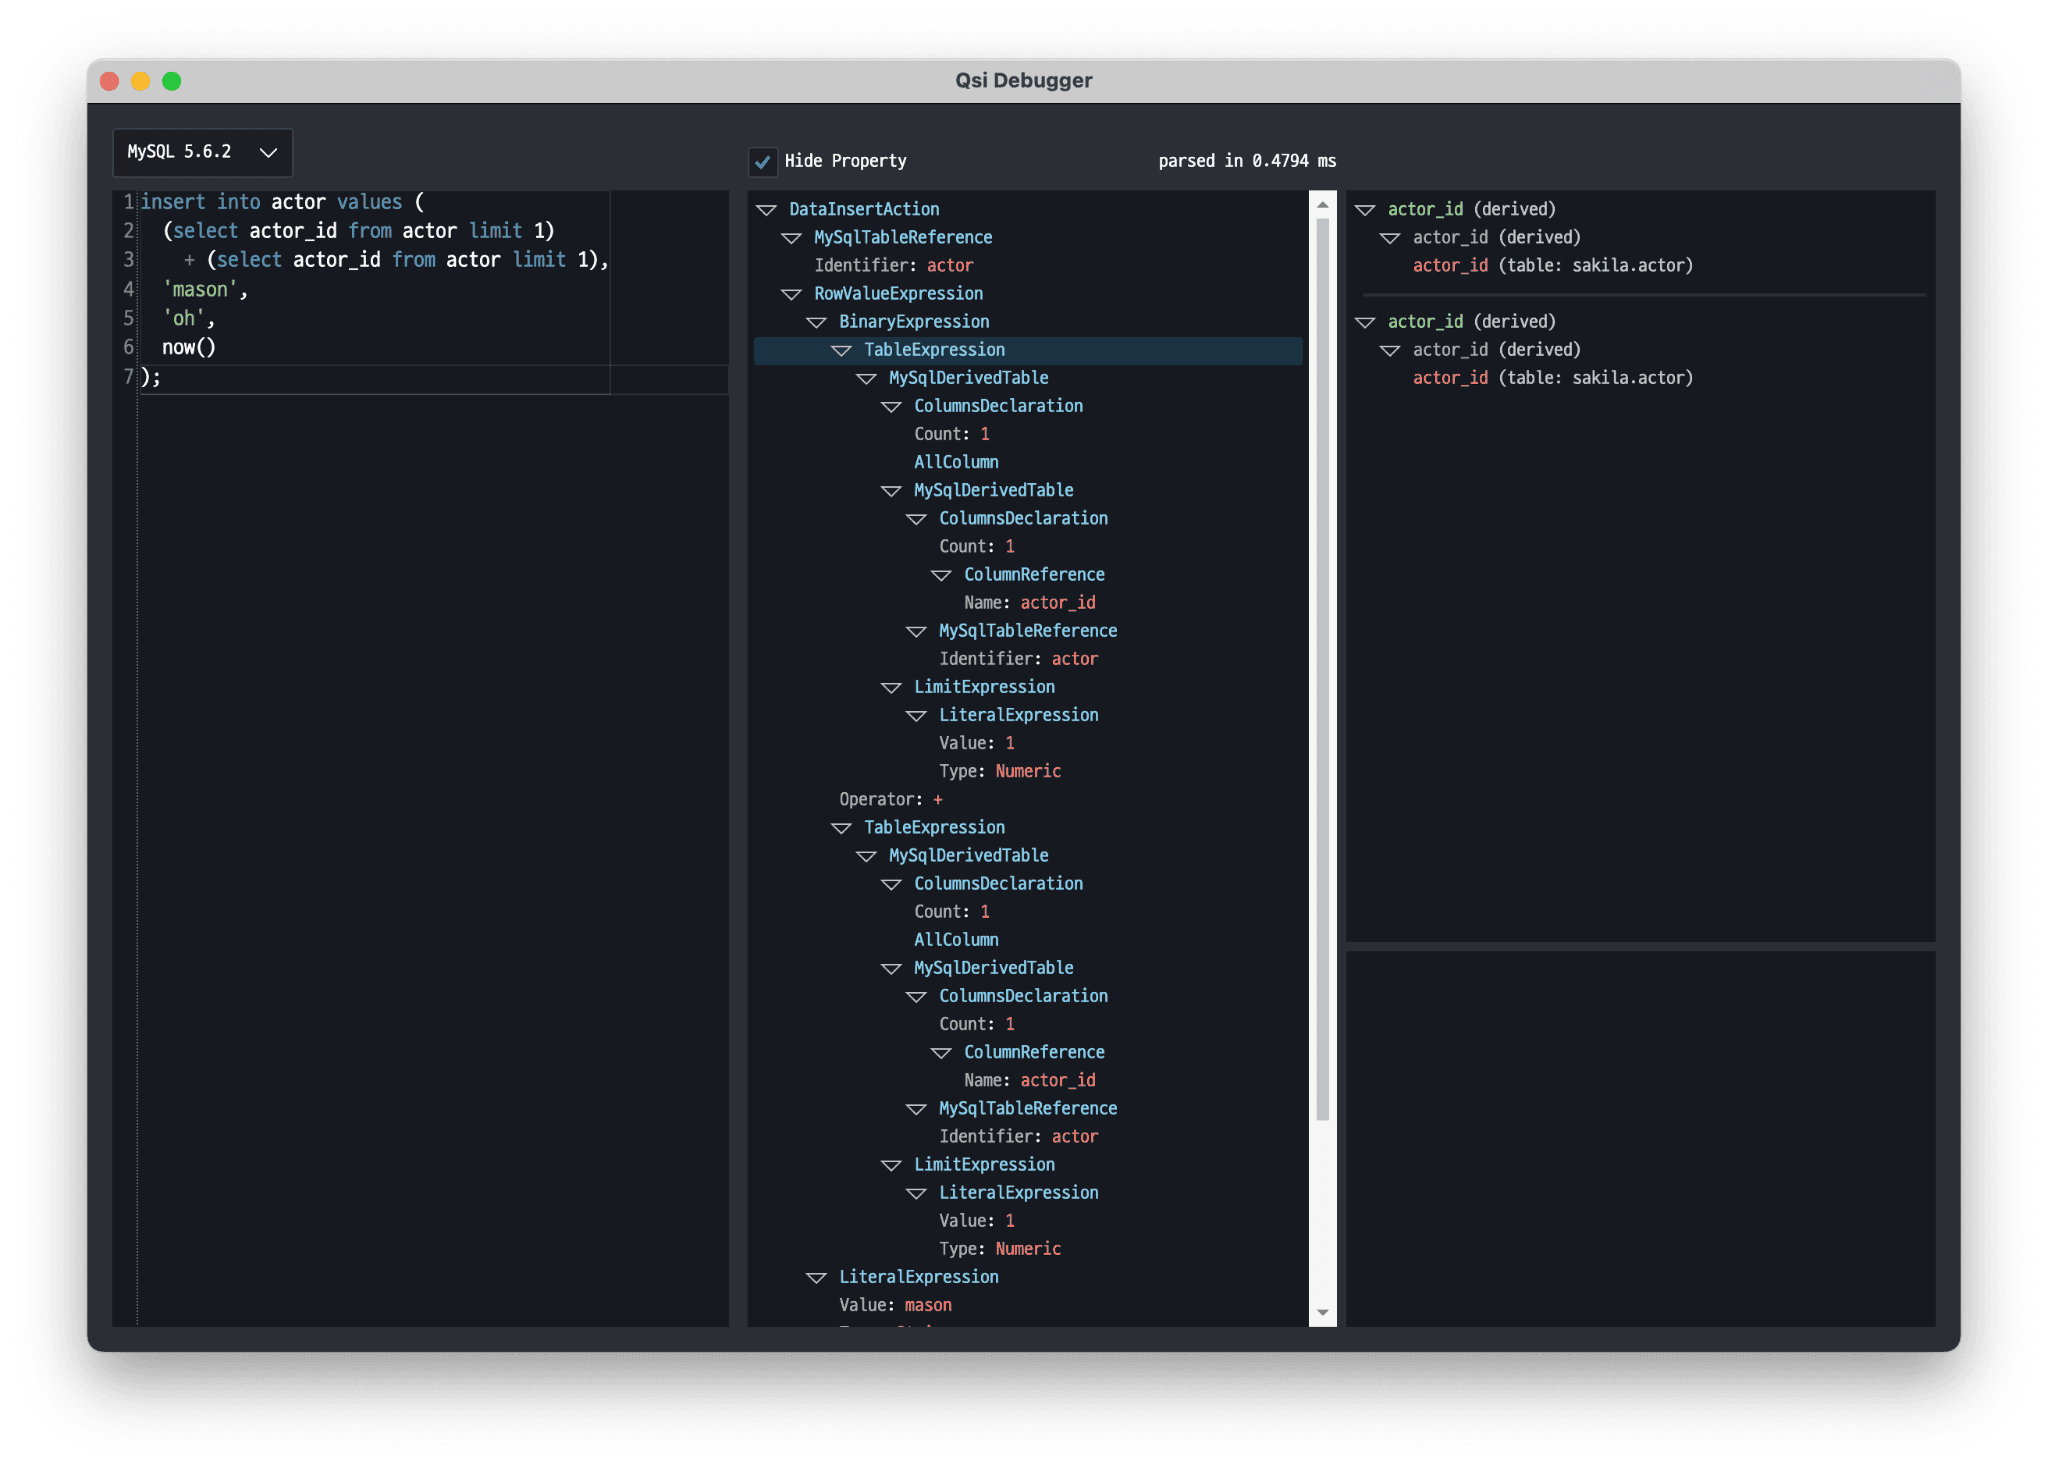
Task: Click into the SQL editor on now() line
Action: pyautogui.click(x=189, y=348)
